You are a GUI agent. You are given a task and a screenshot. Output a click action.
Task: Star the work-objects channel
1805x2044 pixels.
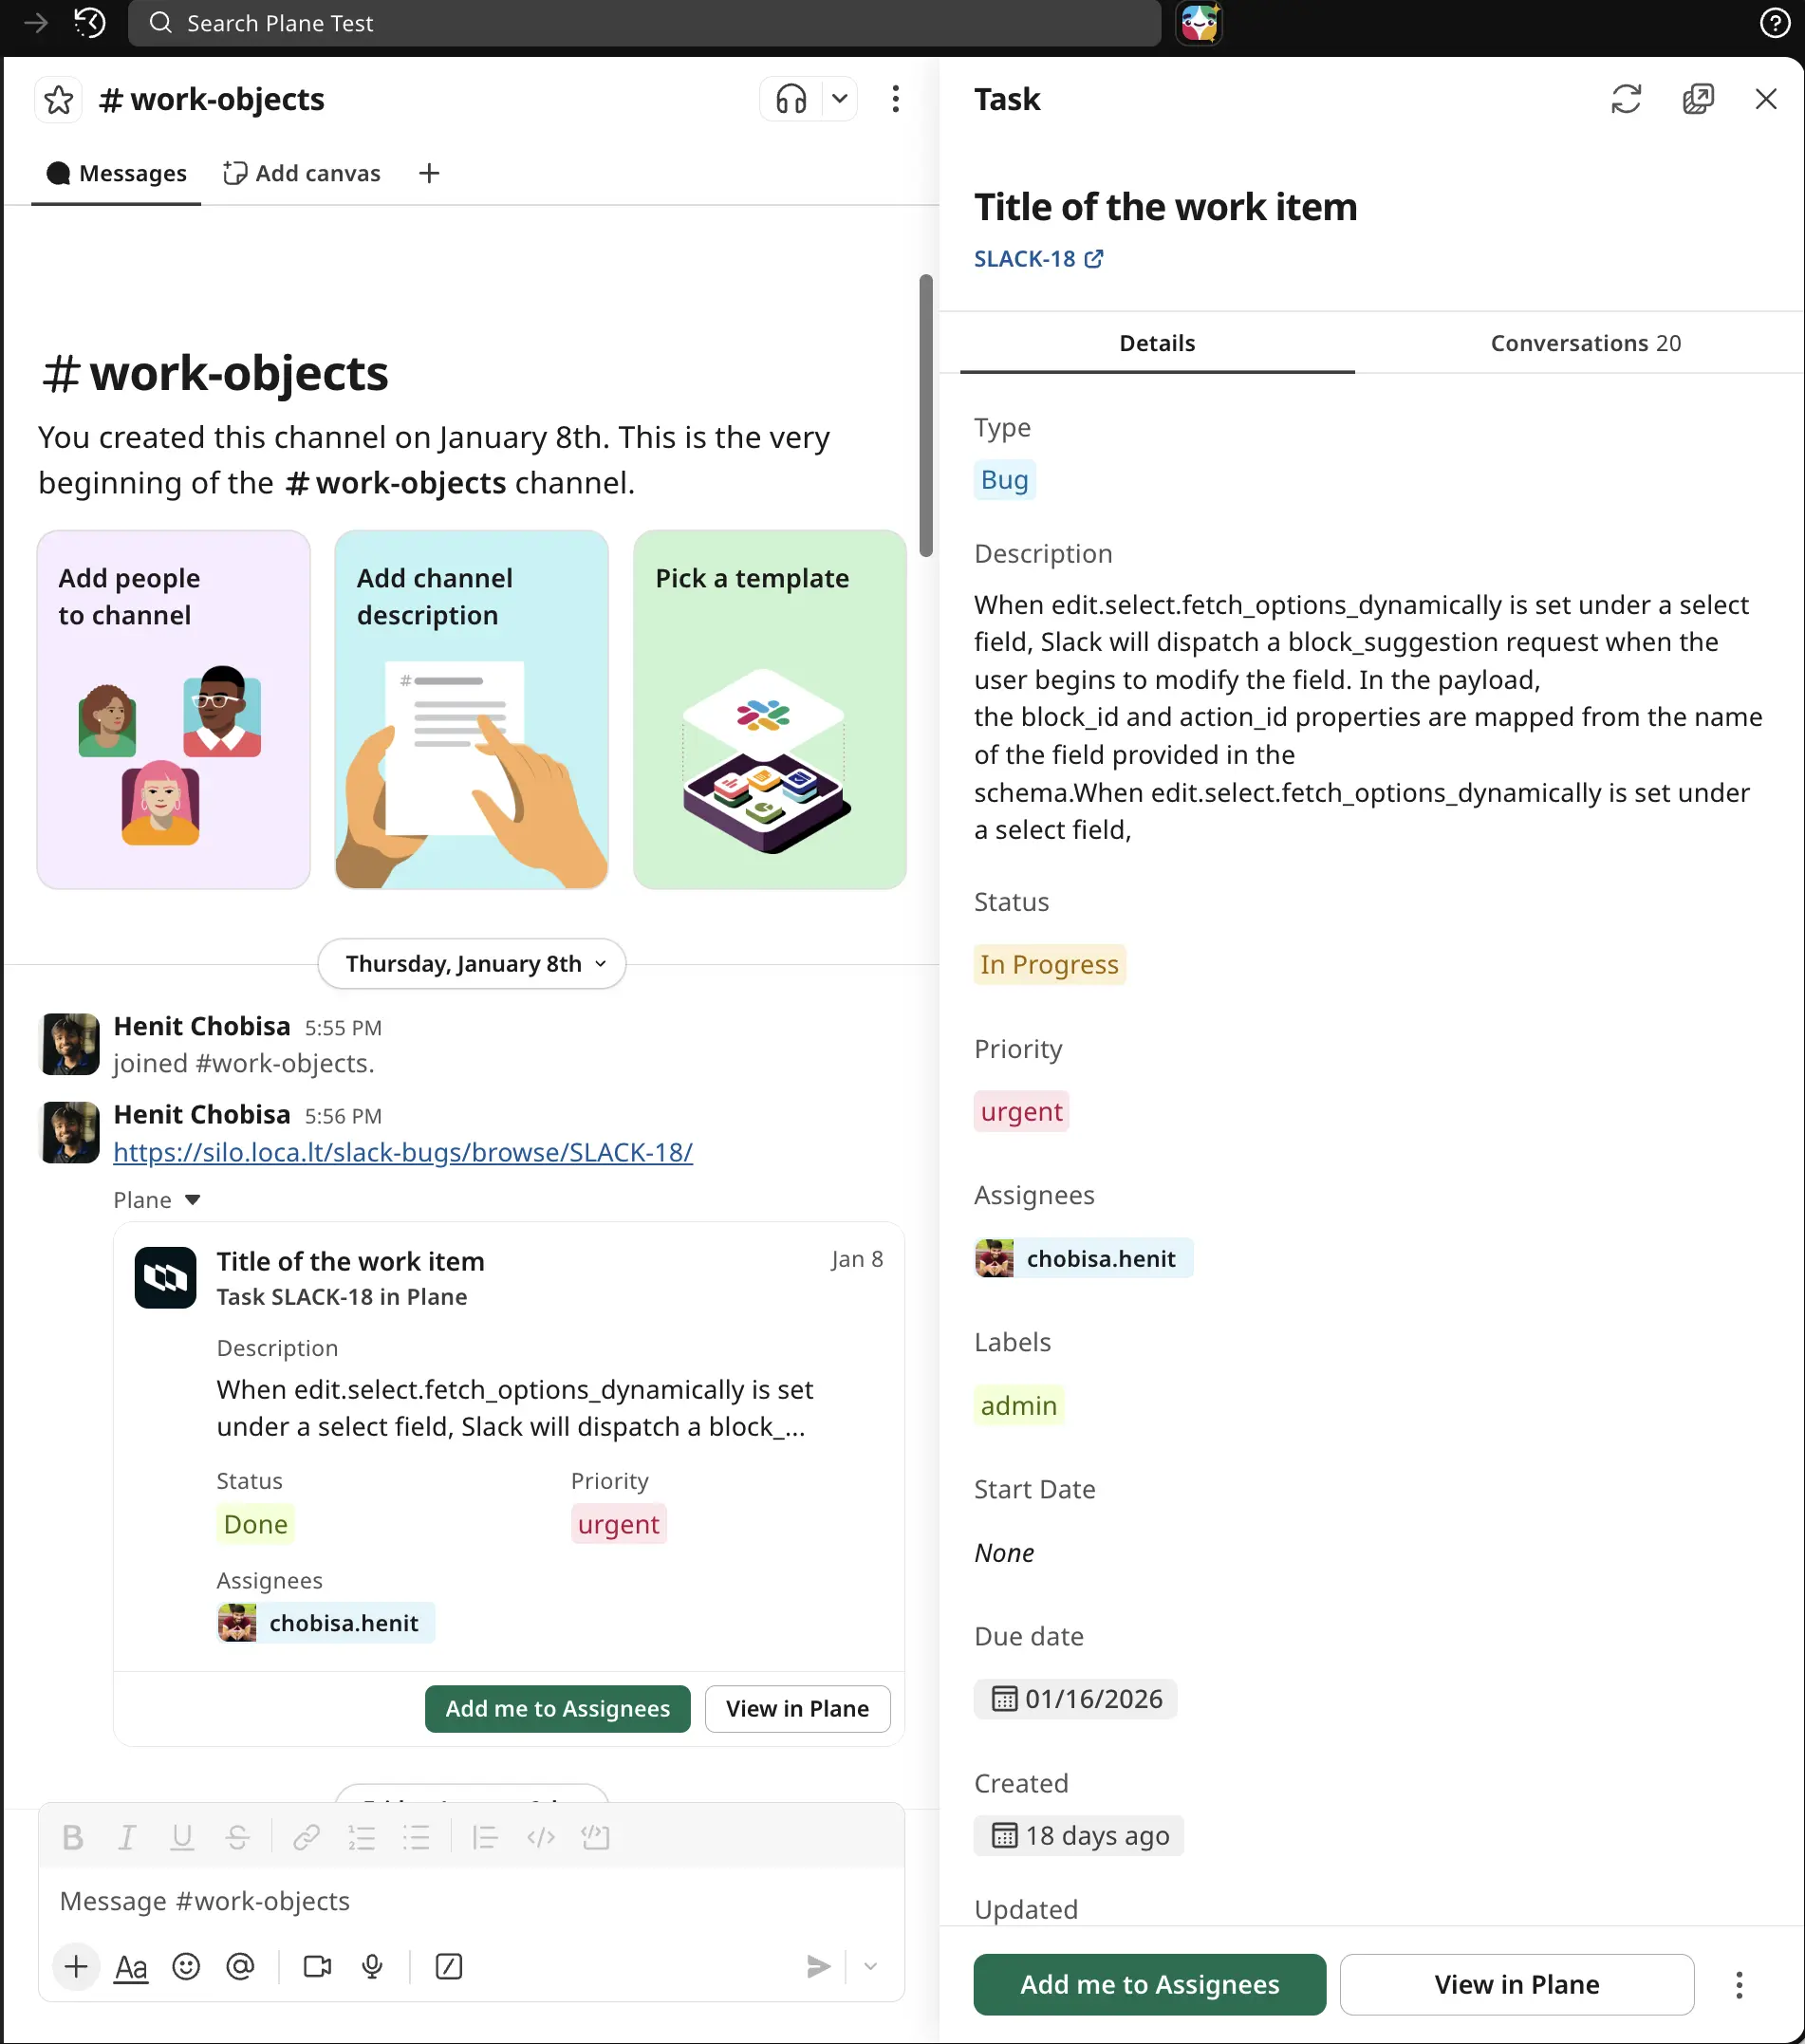tap(59, 99)
